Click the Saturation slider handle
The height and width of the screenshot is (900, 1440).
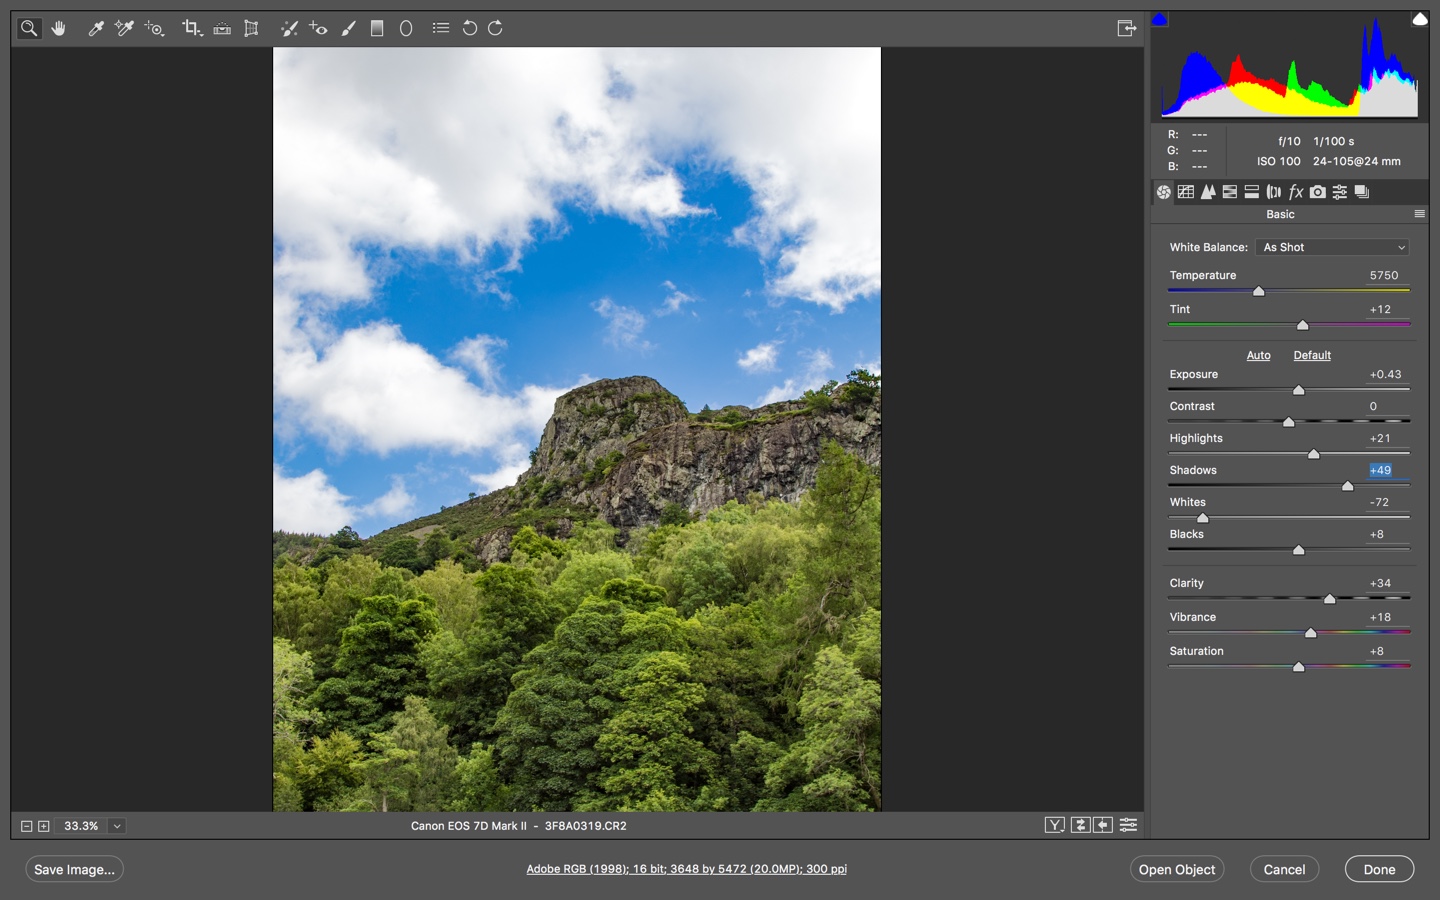pyautogui.click(x=1298, y=667)
